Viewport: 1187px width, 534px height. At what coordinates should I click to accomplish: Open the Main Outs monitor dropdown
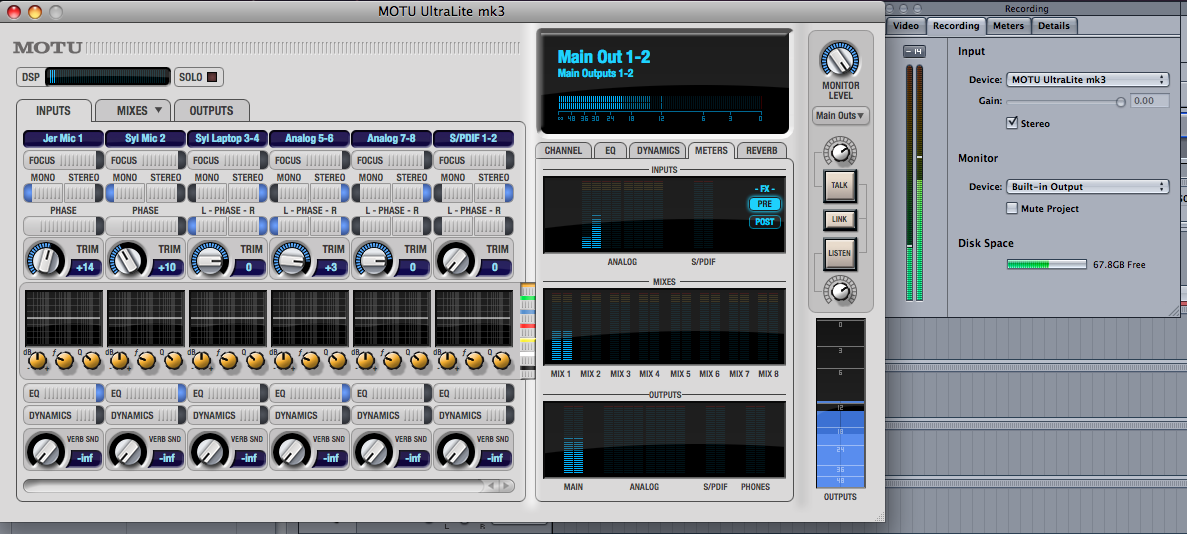840,116
